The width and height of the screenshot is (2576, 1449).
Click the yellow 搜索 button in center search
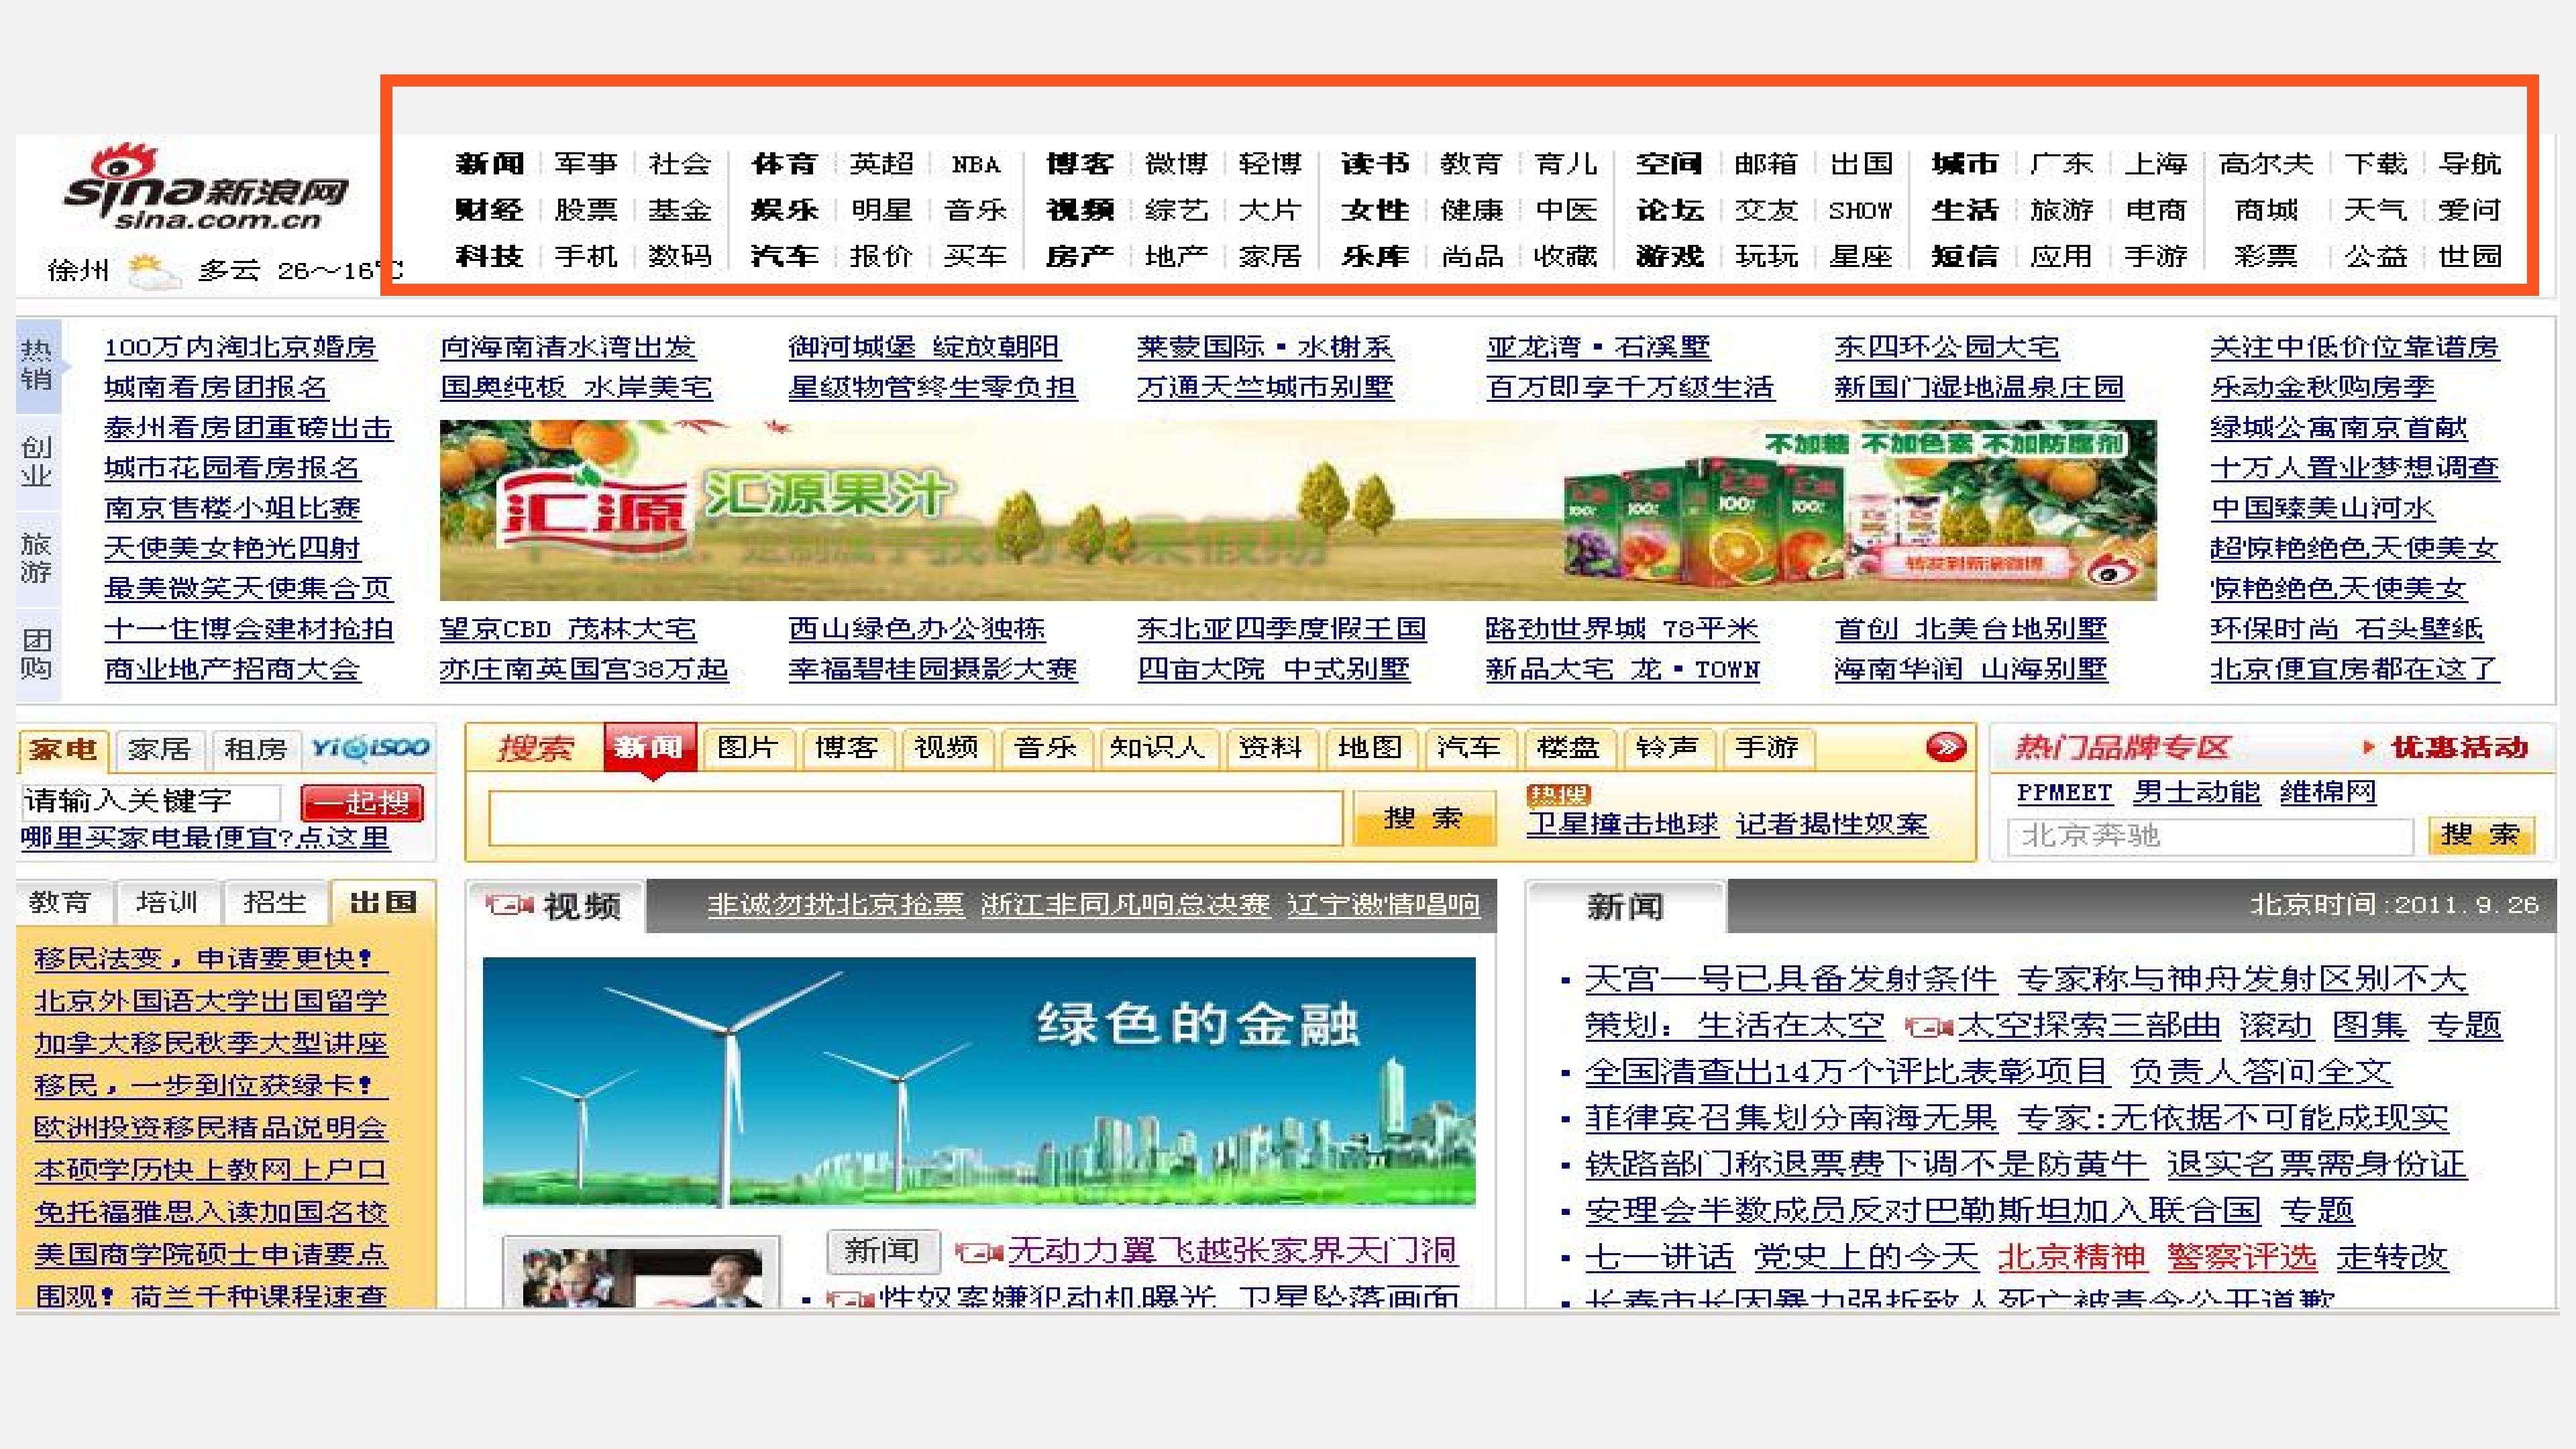[1424, 818]
